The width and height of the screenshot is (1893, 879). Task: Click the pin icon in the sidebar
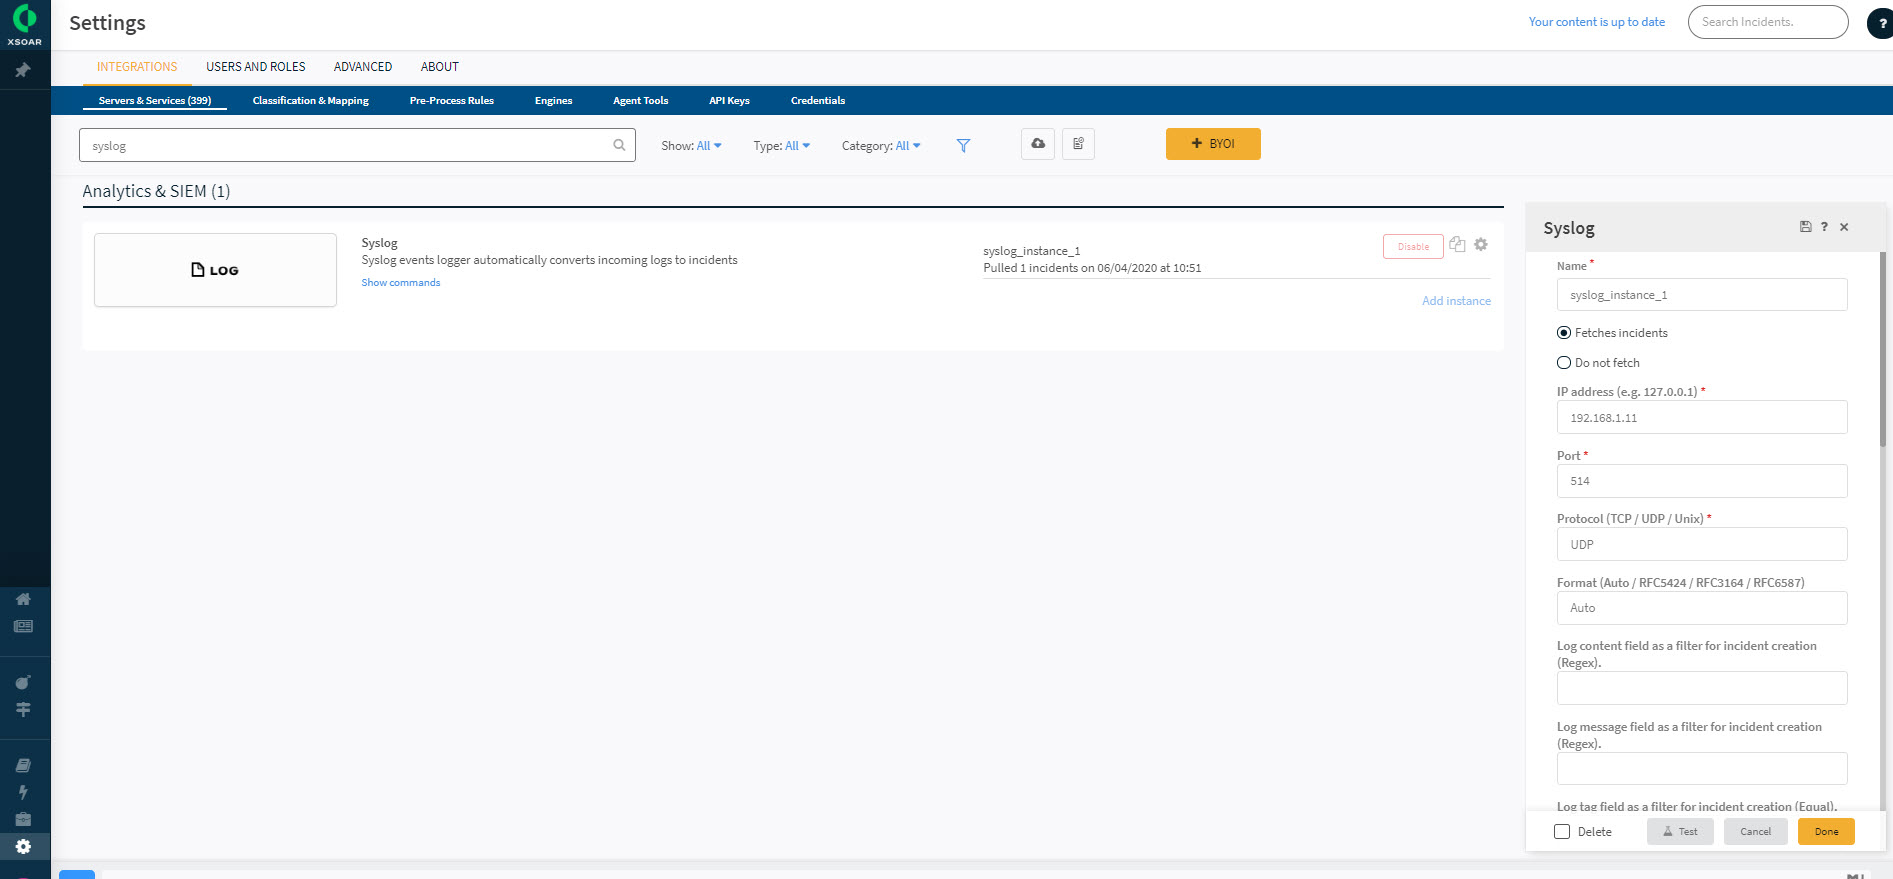tap(23, 70)
